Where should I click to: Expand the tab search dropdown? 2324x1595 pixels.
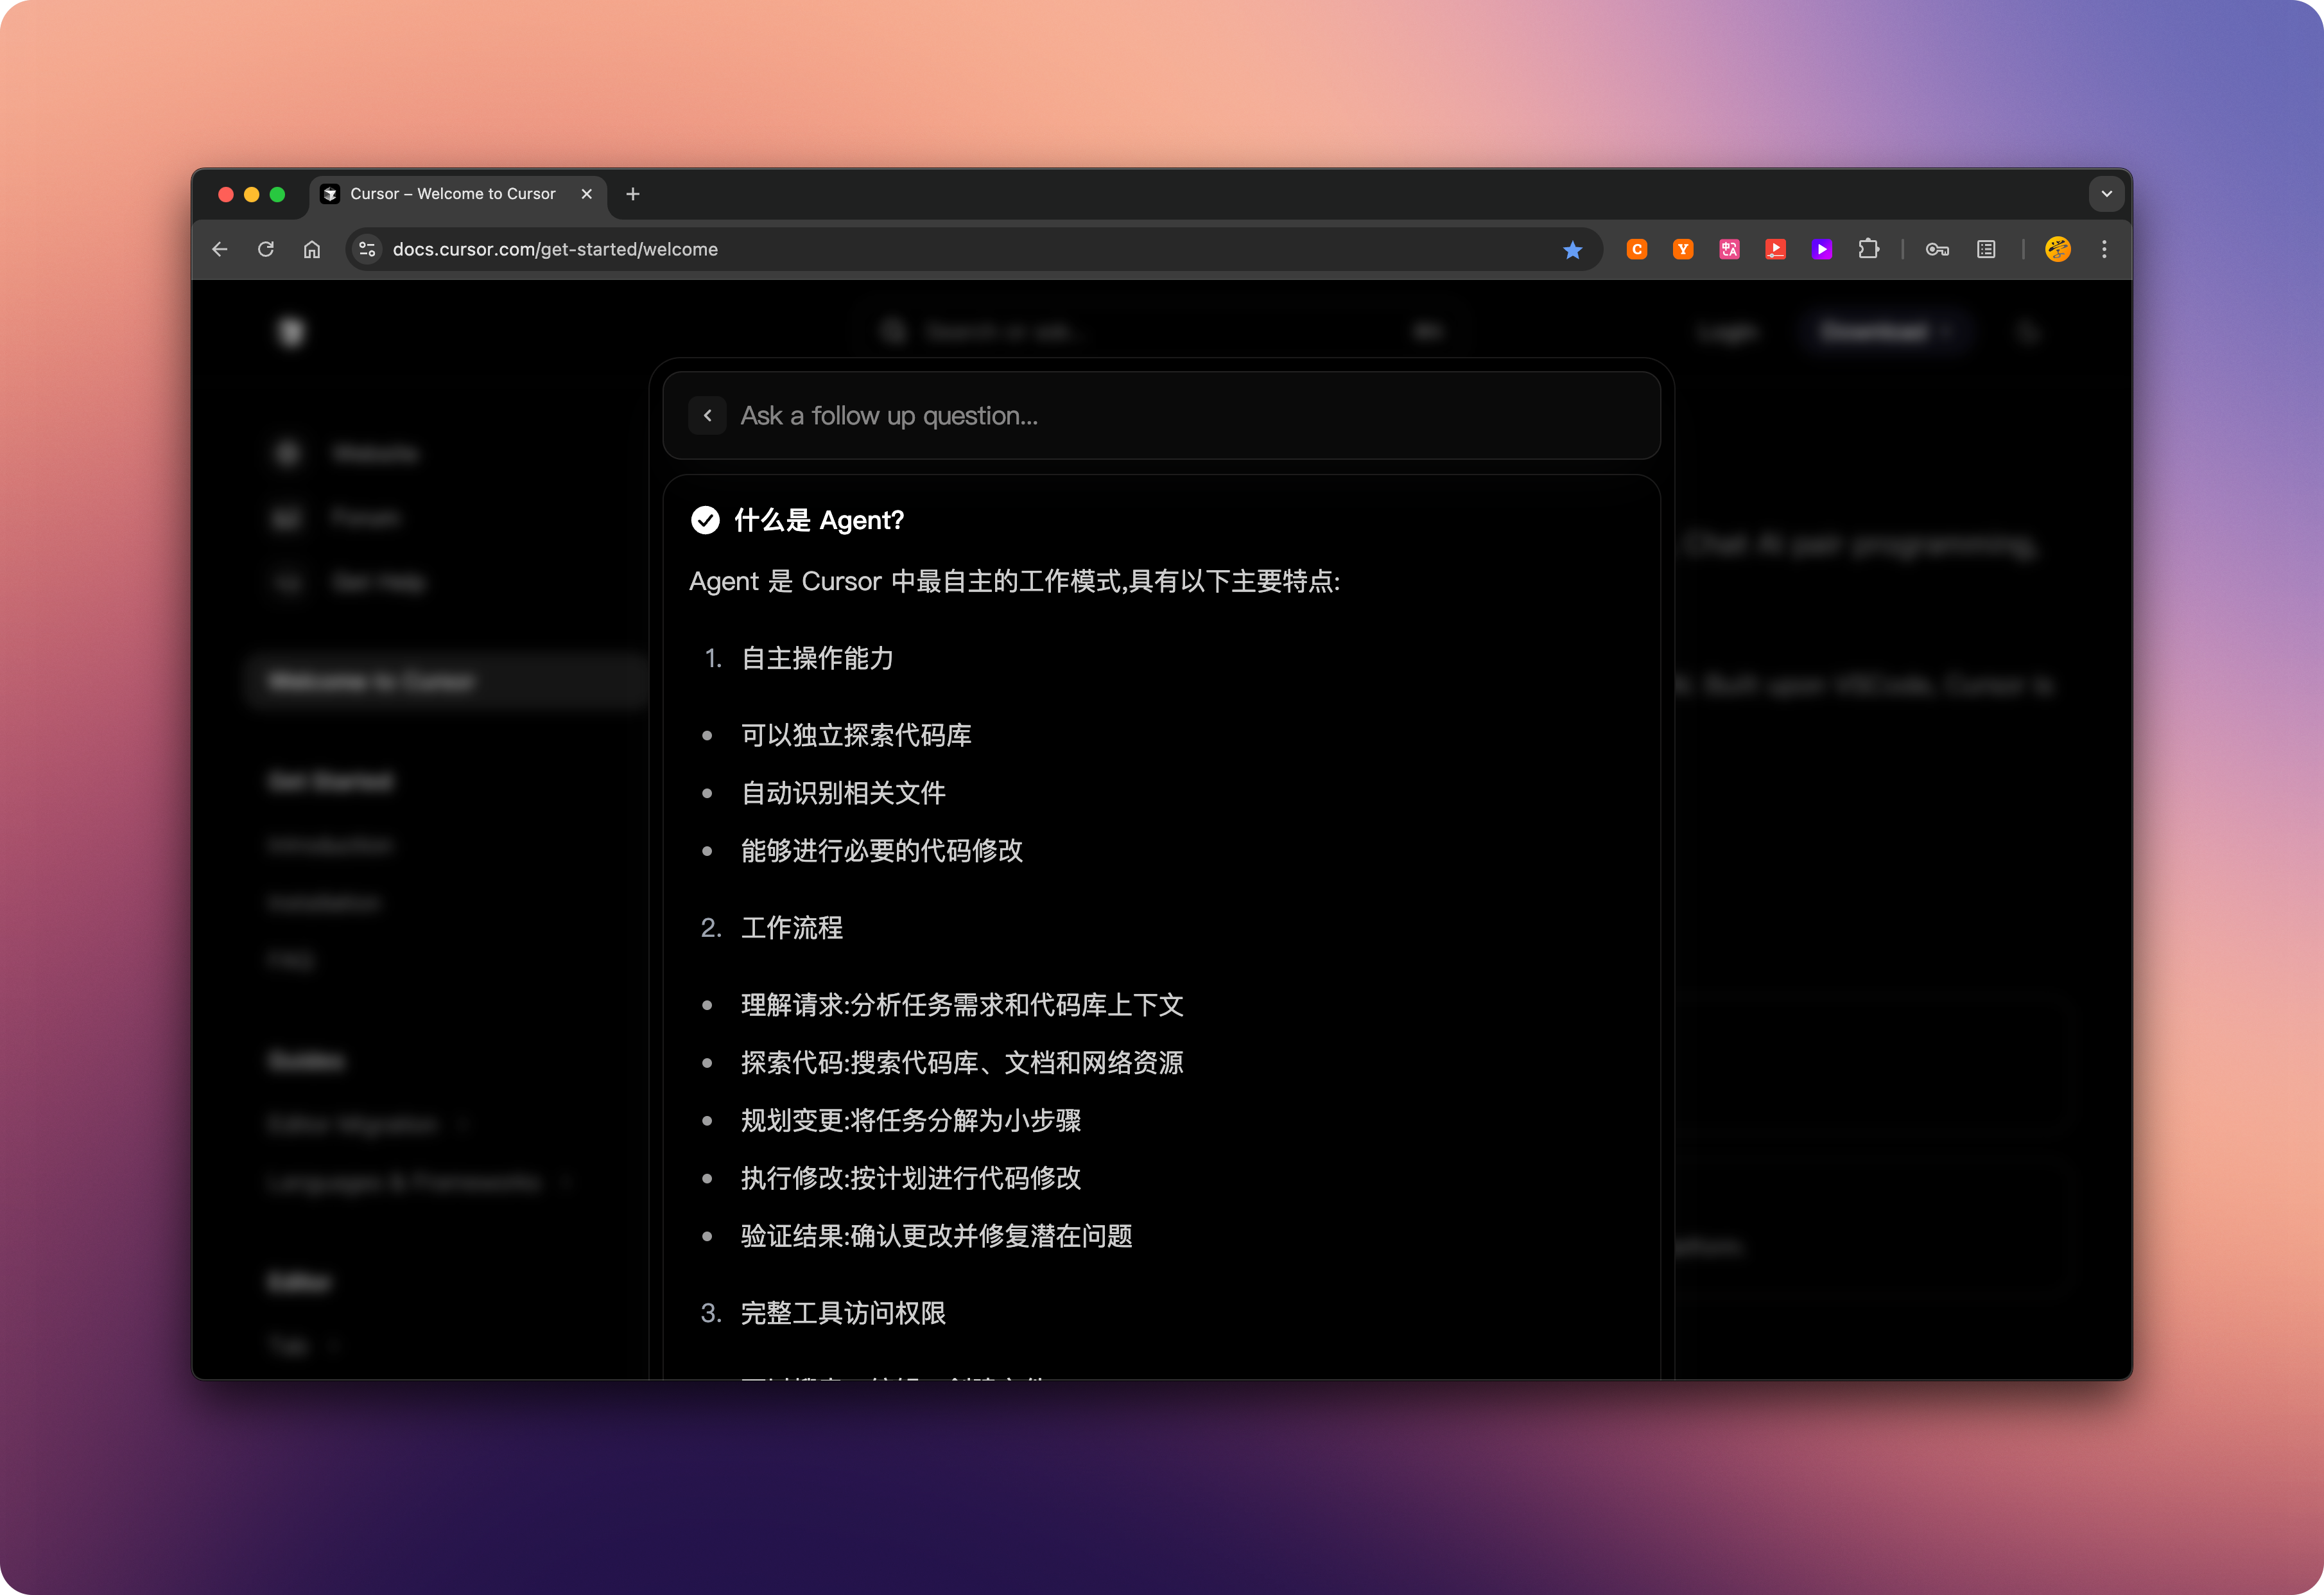tap(2106, 194)
